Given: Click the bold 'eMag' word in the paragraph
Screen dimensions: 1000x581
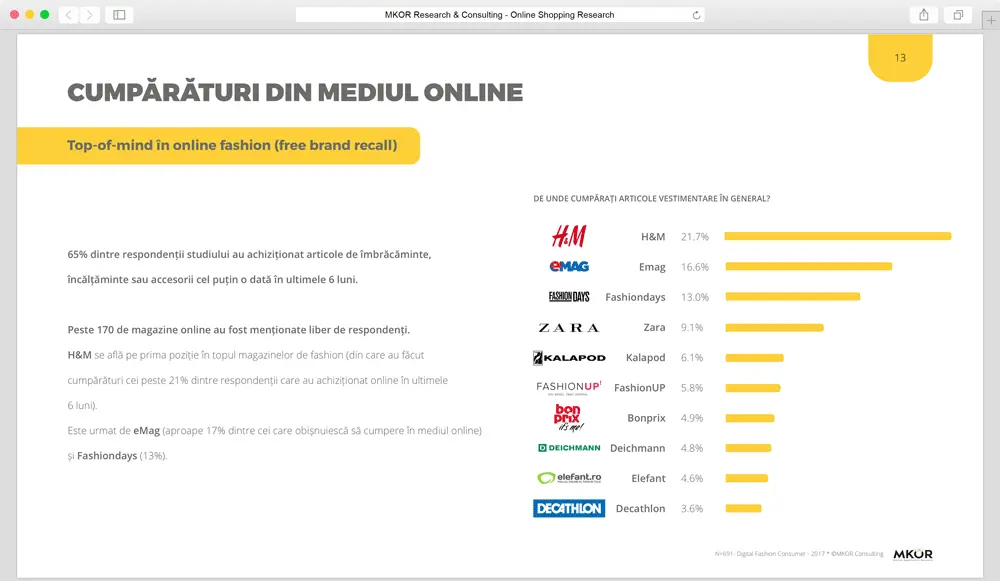Looking at the screenshot, I should [146, 430].
